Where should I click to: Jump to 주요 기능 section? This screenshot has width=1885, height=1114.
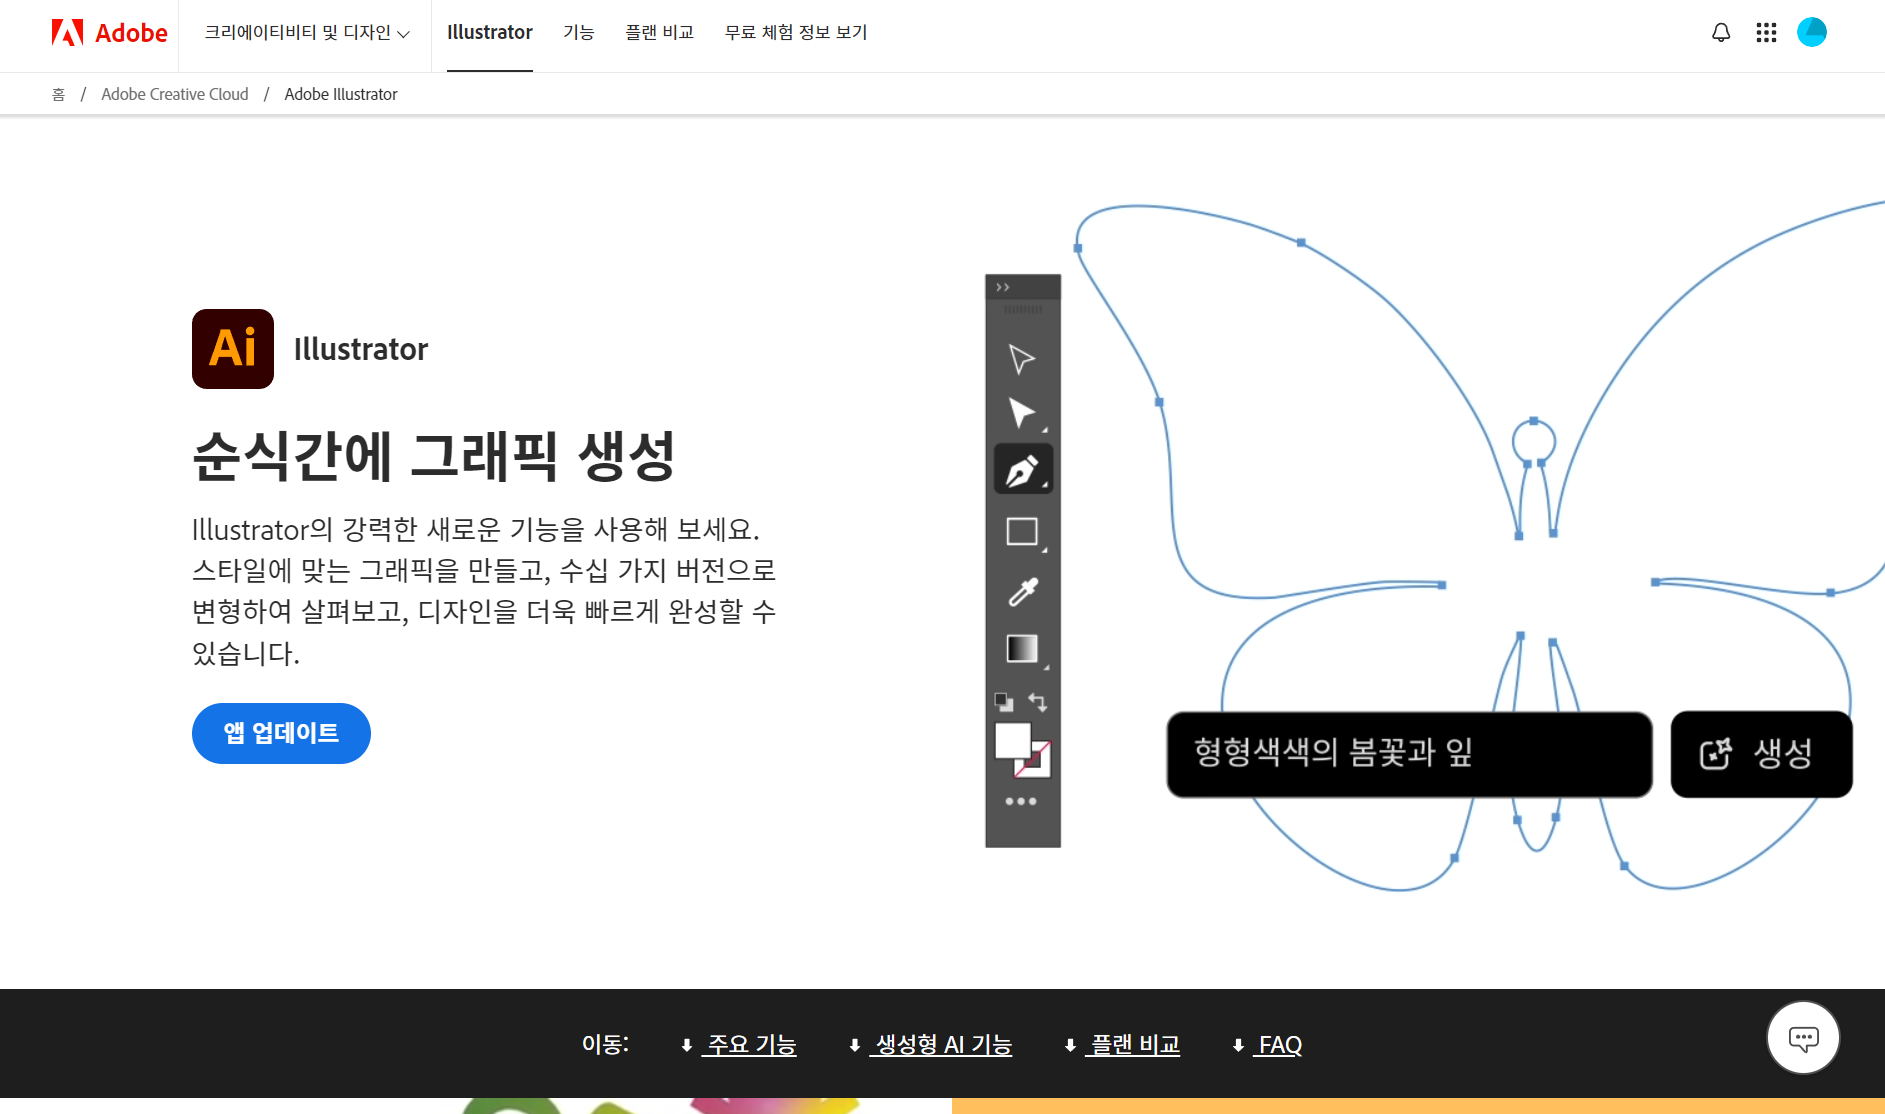tap(751, 1045)
